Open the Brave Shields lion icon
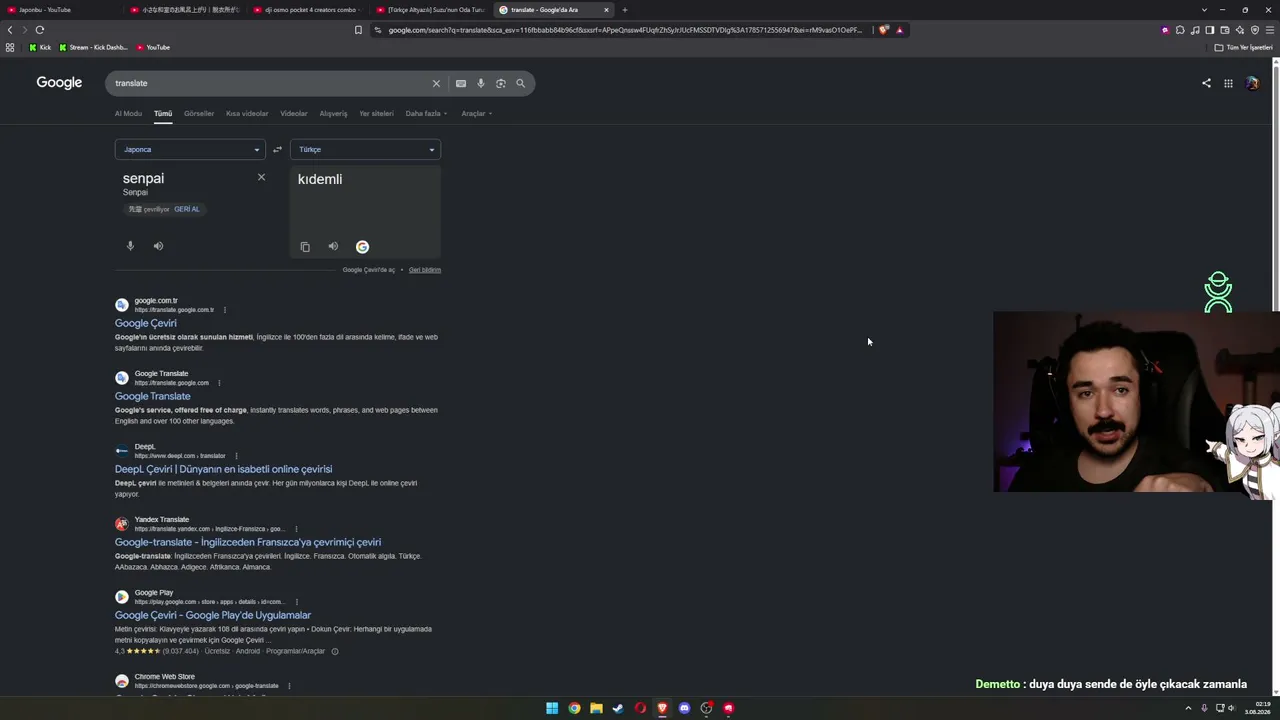 (x=883, y=30)
